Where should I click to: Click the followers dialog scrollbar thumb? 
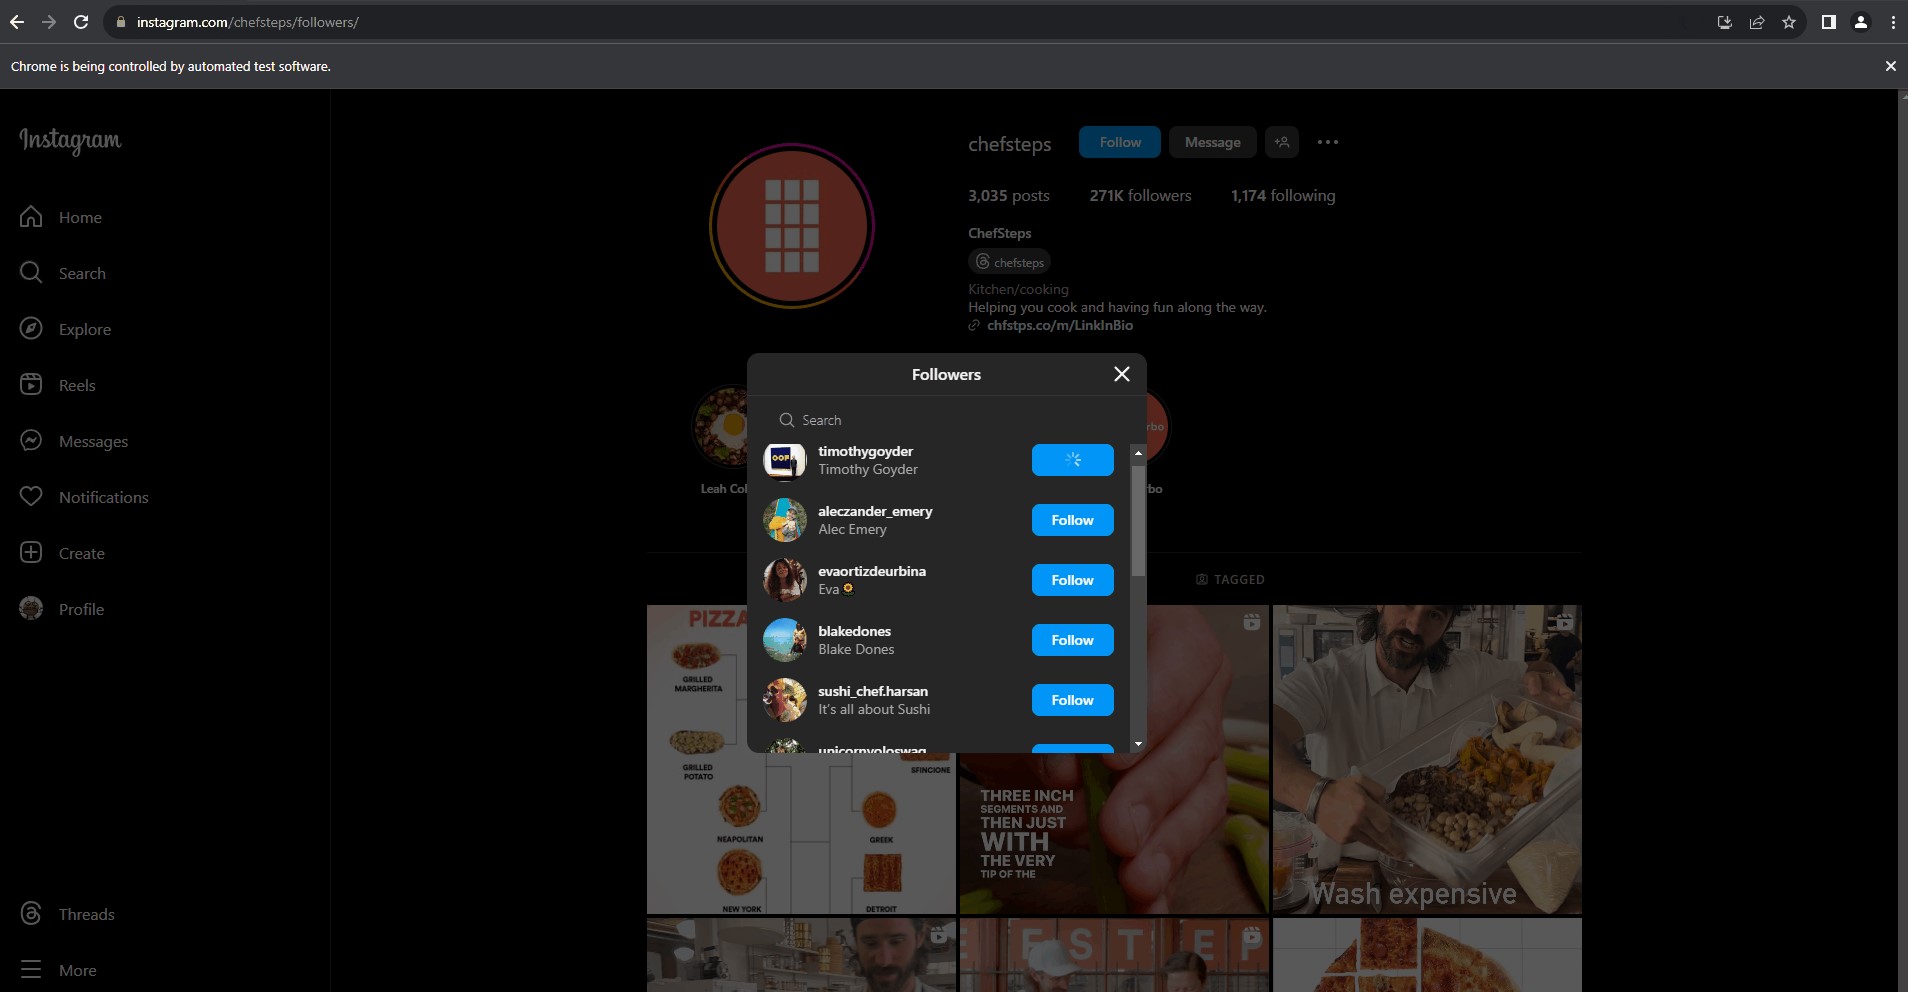click(x=1138, y=520)
